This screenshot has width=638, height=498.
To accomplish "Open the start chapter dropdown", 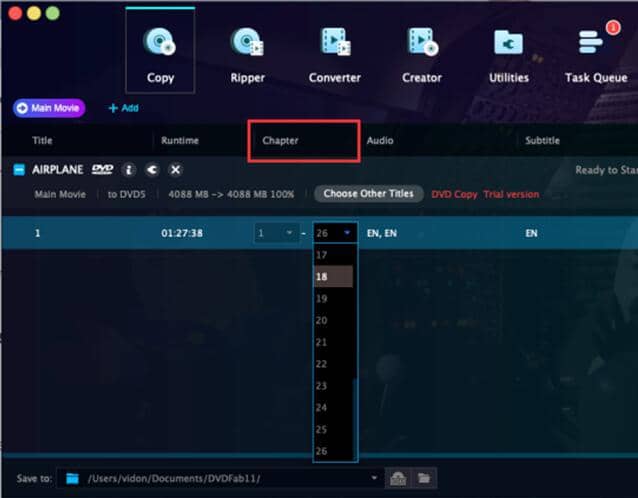I will 277,233.
